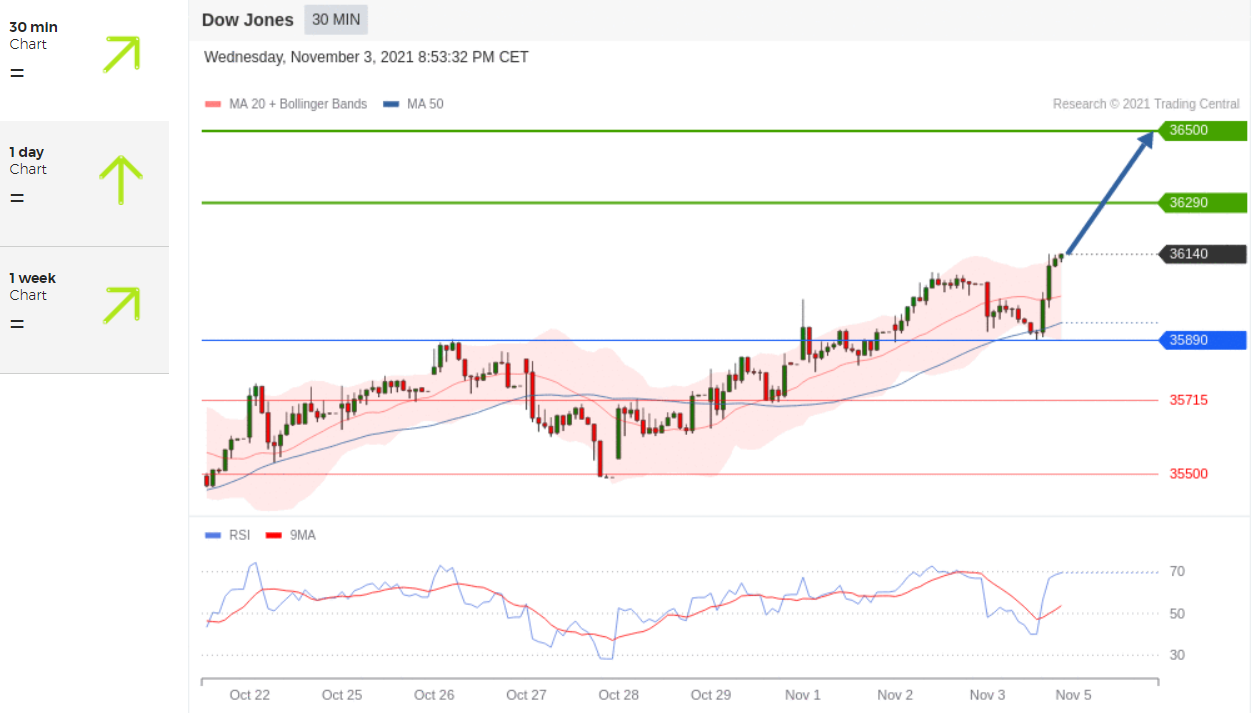The height and width of the screenshot is (713, 1251).
Task: Click the 36290 resistance price label
Action: (1201, 203)
